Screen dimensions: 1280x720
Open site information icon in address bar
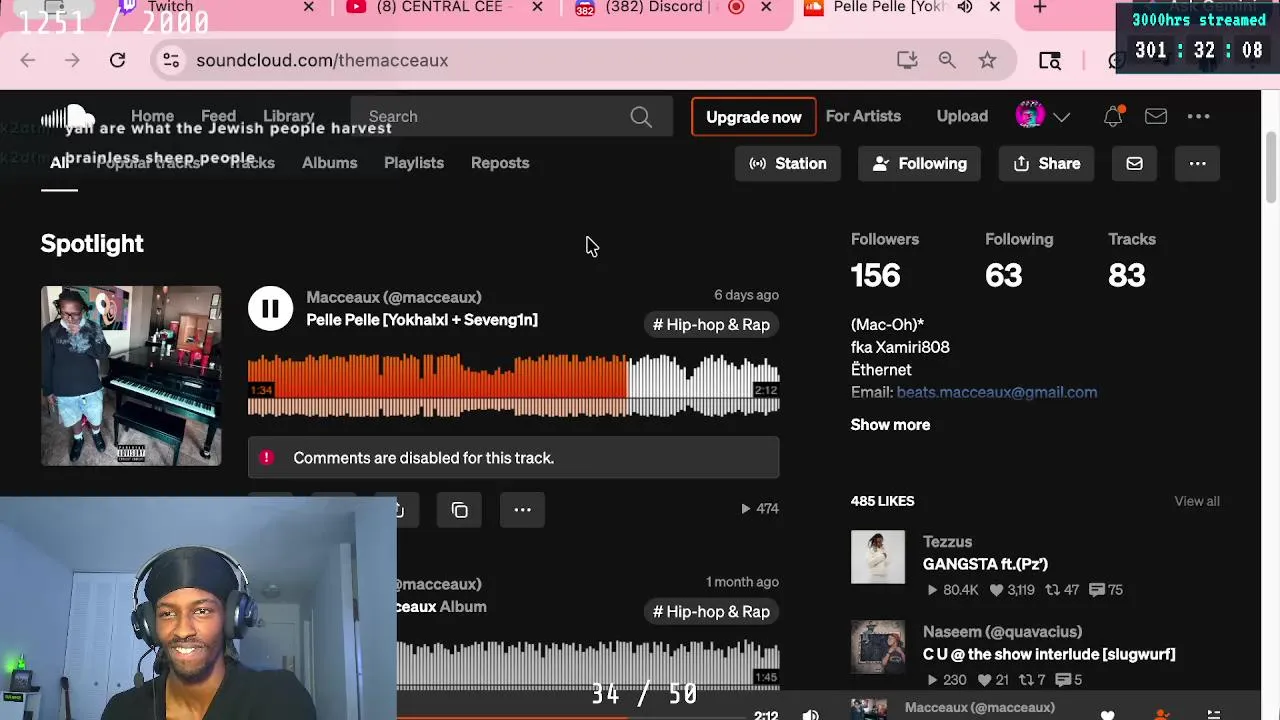point(171,60)
